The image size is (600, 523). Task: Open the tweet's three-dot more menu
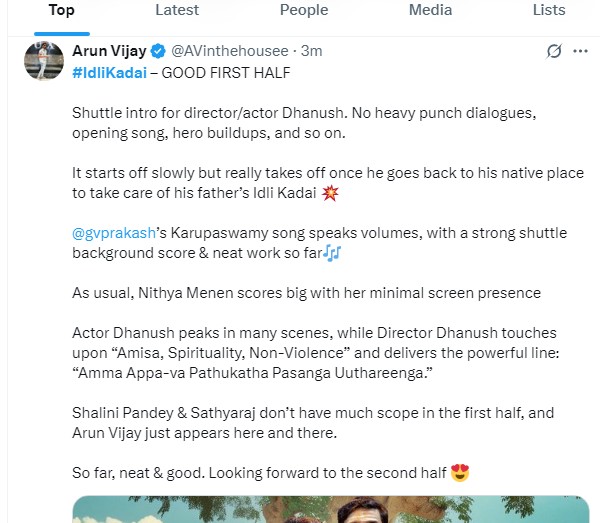click(580, 51)
